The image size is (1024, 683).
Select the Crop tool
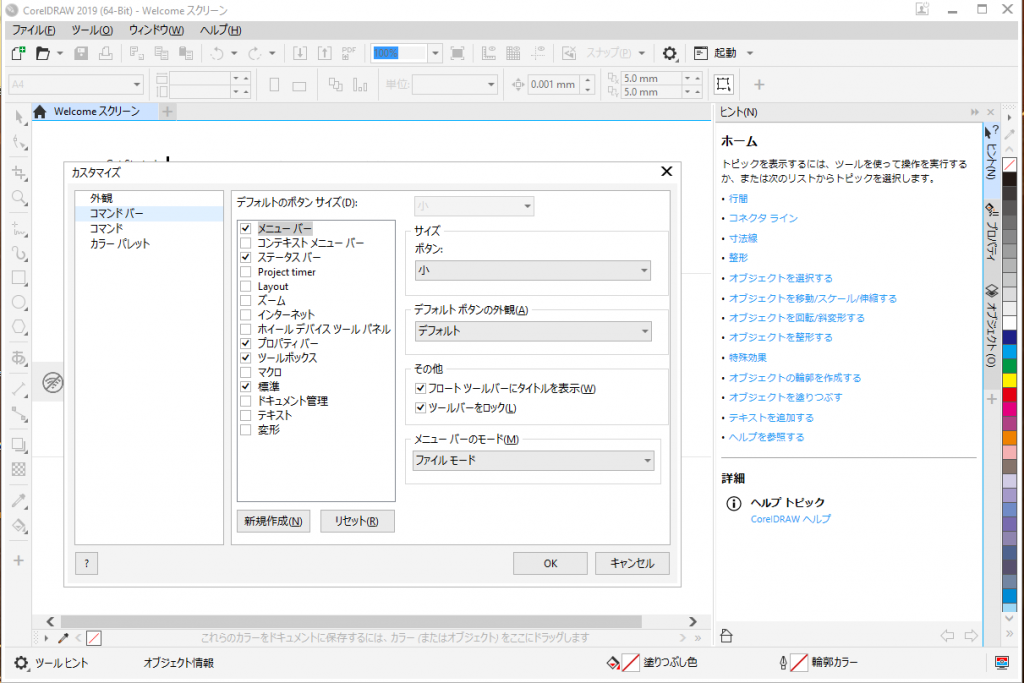[x=19, y=173]
